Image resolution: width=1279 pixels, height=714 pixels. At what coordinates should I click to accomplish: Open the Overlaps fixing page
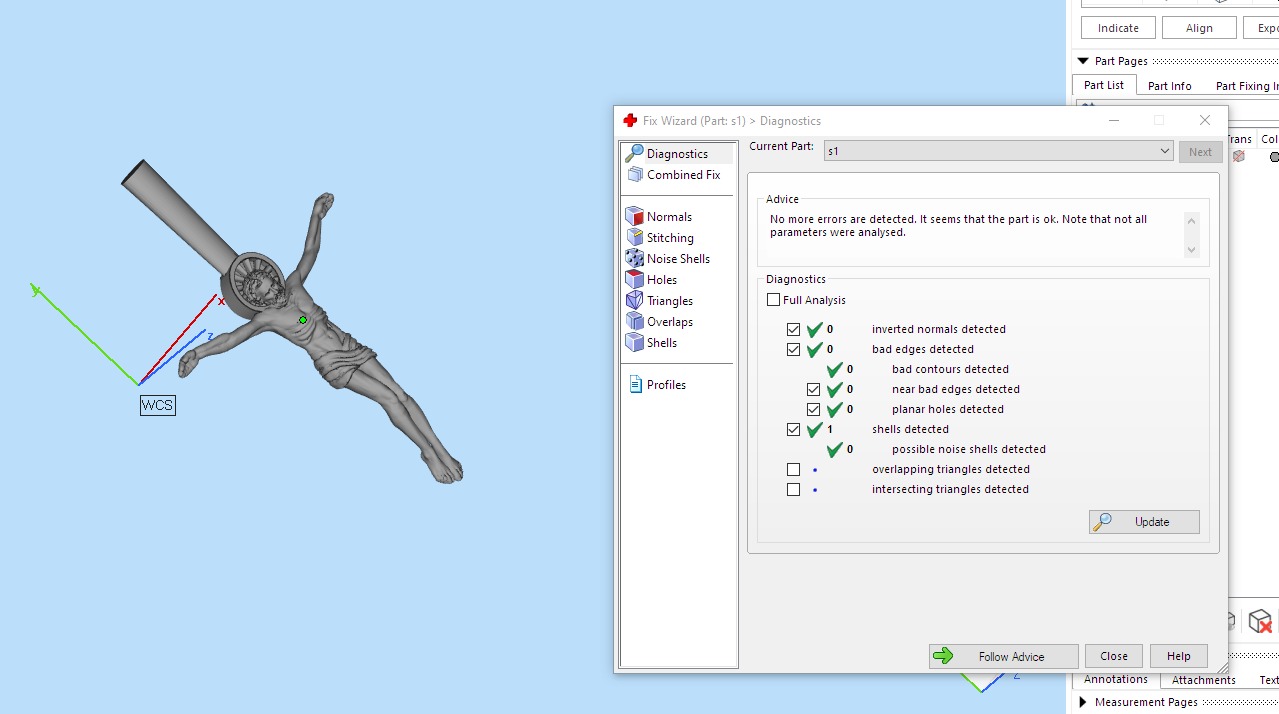[669, 321]
